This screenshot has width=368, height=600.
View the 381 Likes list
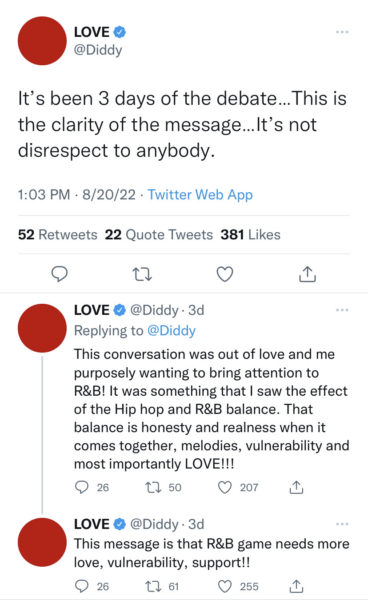[250, 235]
